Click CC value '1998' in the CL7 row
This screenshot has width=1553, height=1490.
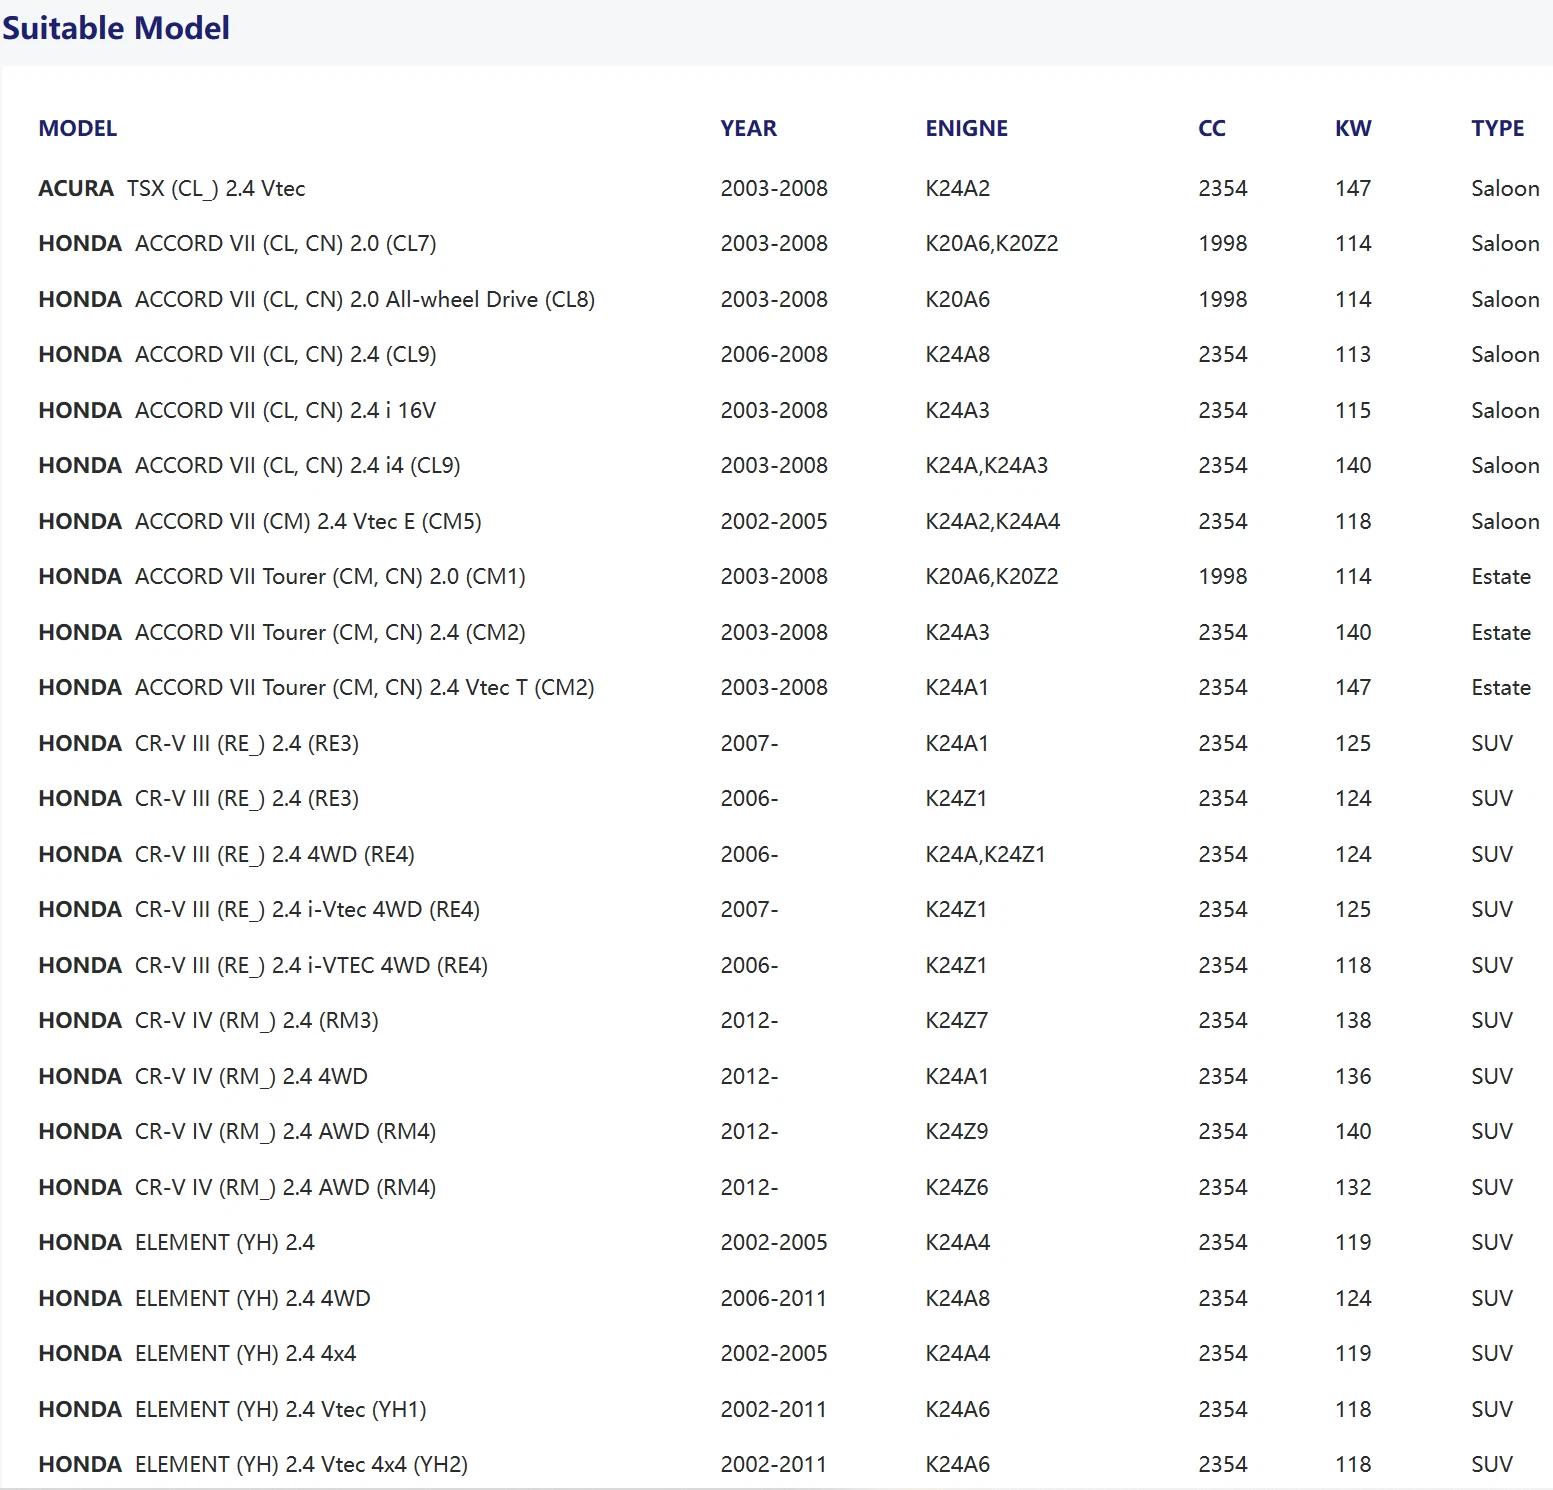click(1222, 243)
